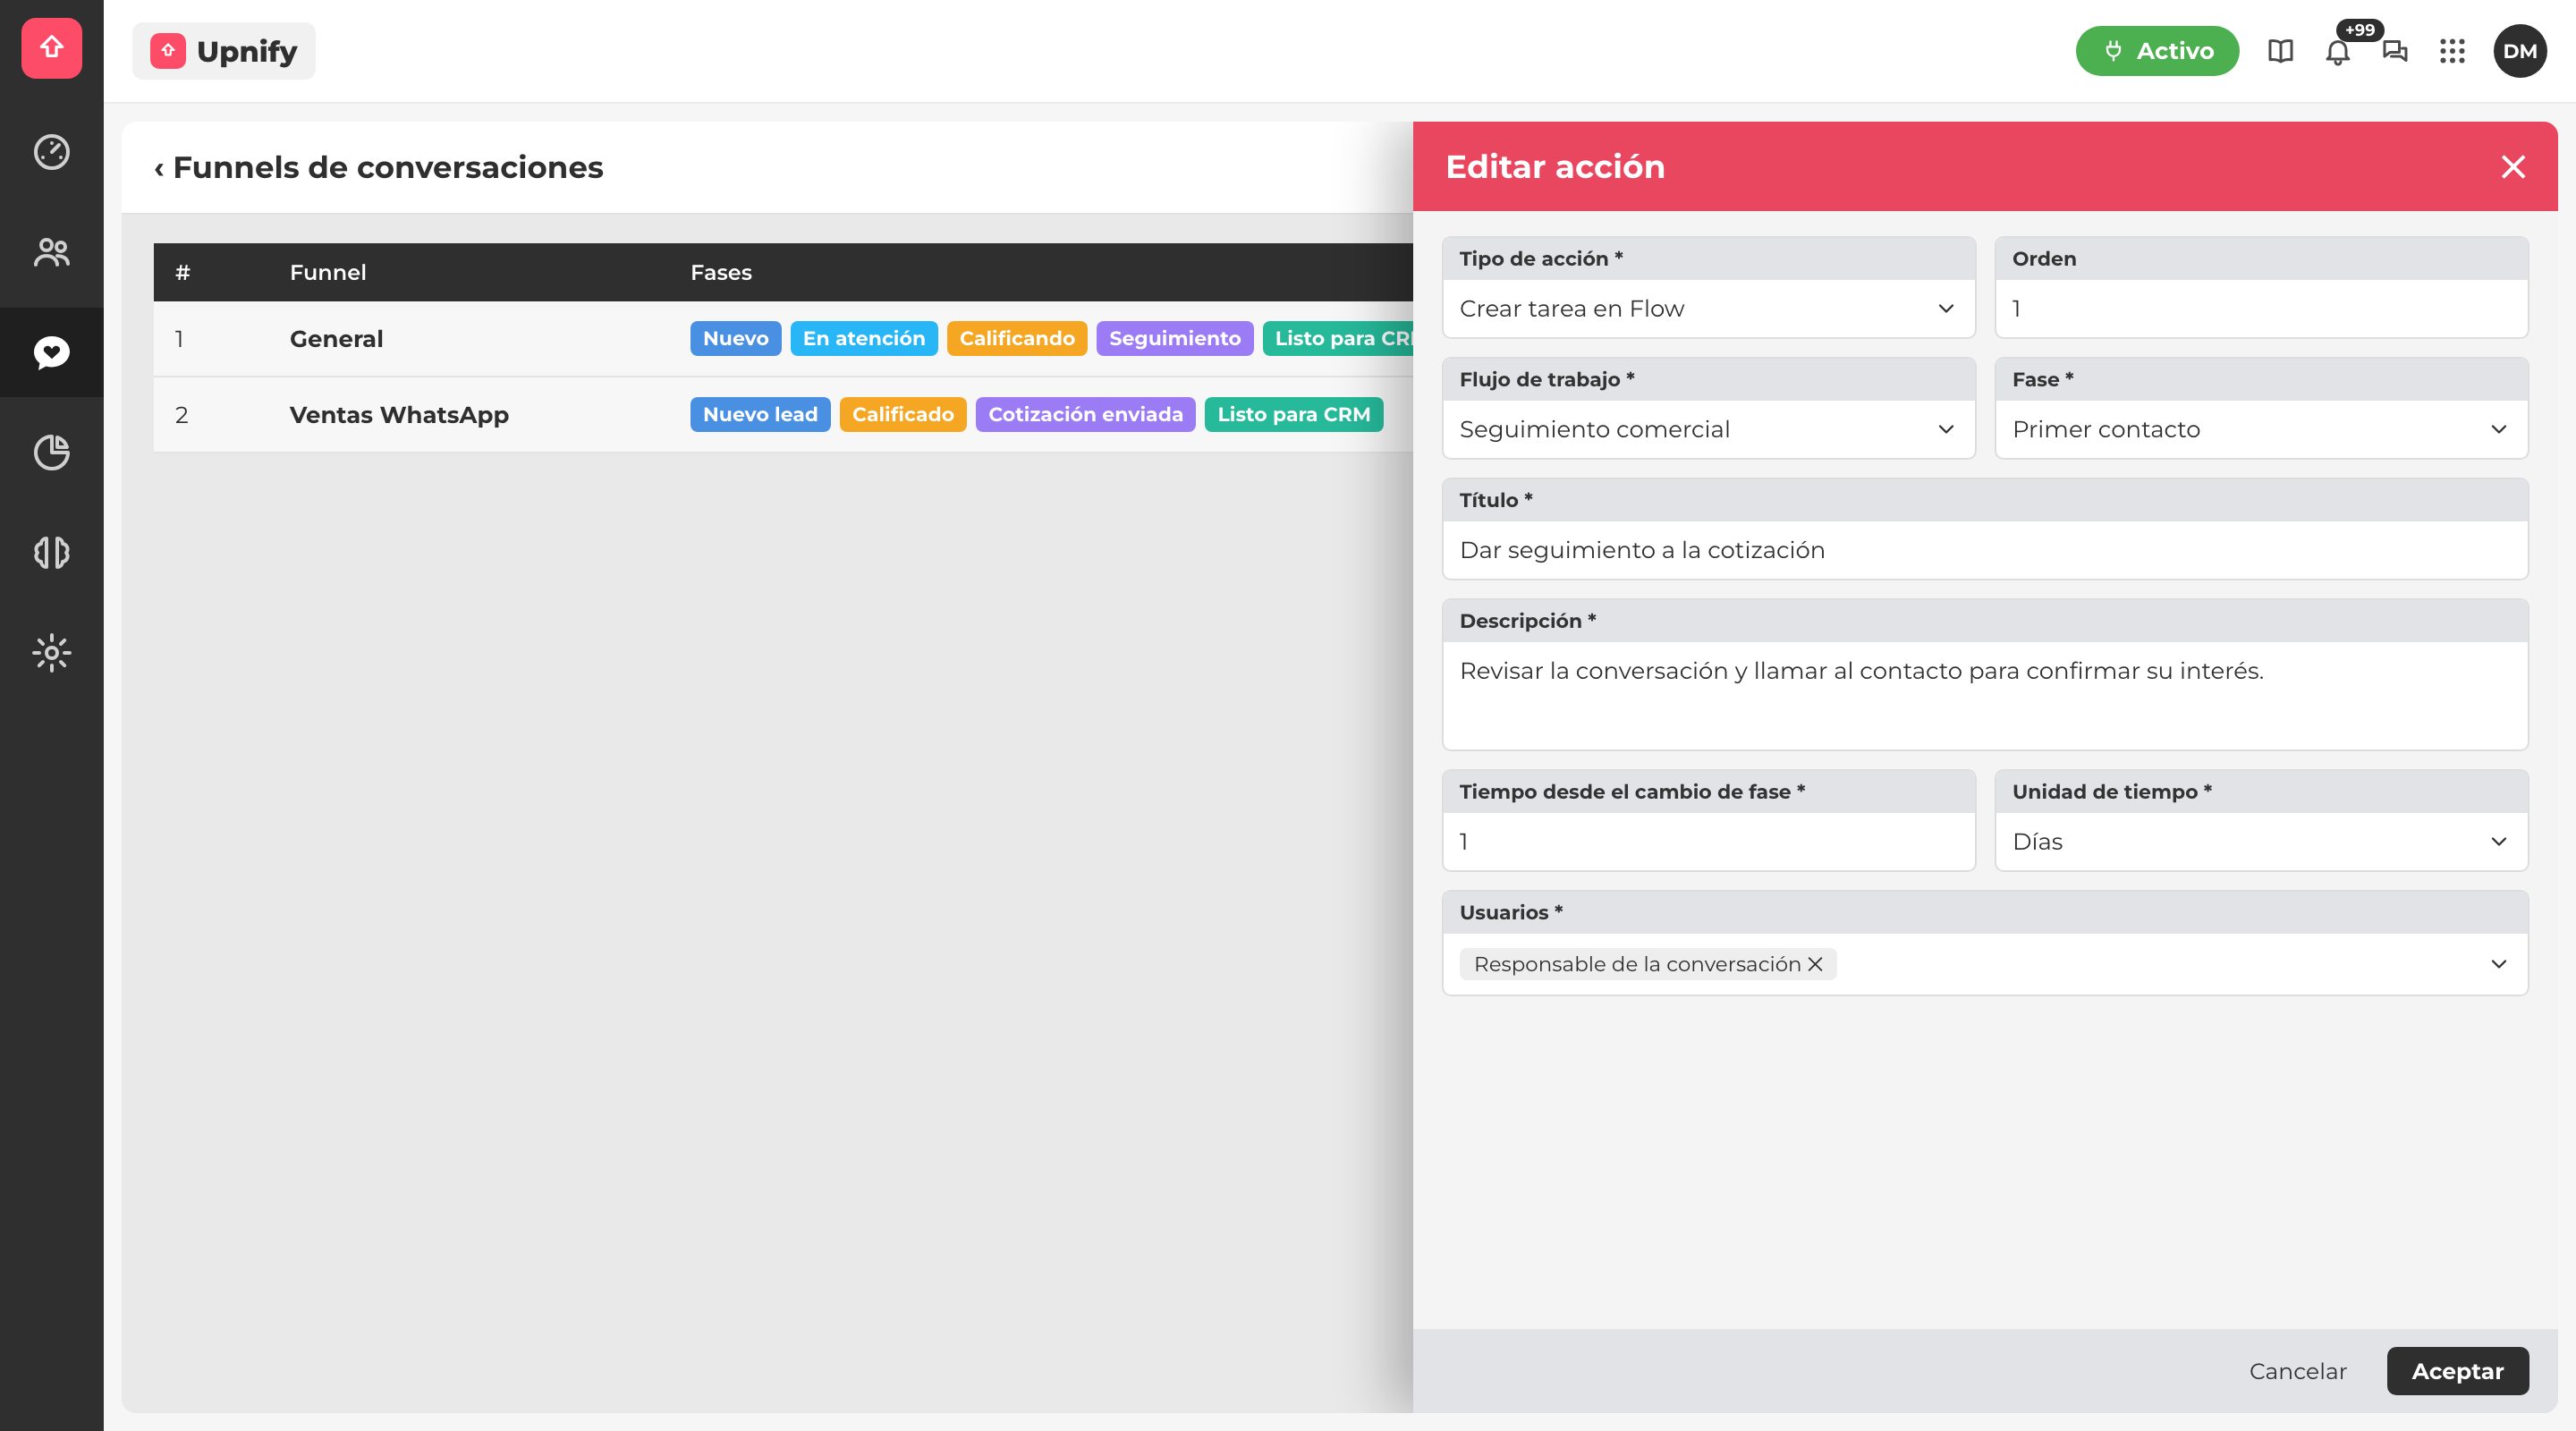Click the Upnify logo button in header
Screen dimensions: 2576x1431
[224, 51]
